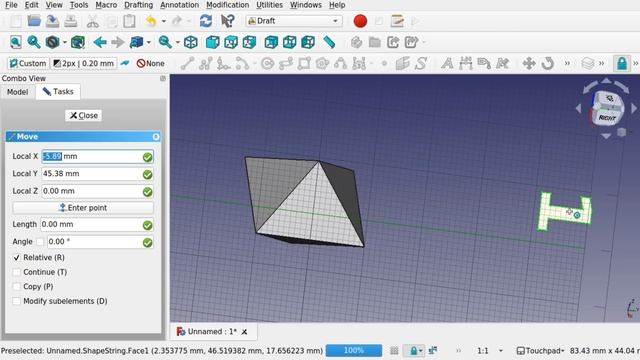Collapse the Move task panel header
The image size is (640, 360).
click(x=156, y=137)
